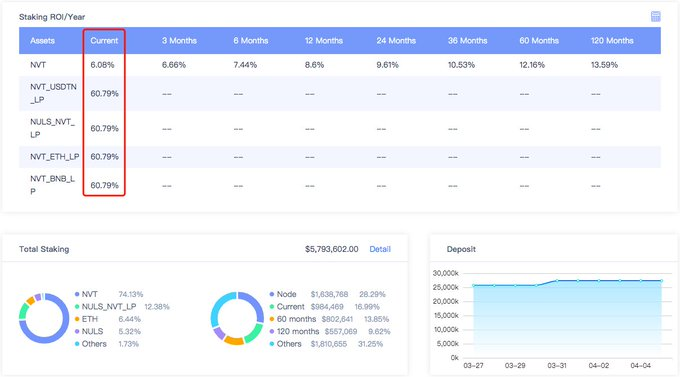Click the Assets column header
Image resolution: width=680 pixels, height=377 pixels.
click(42, 40)
